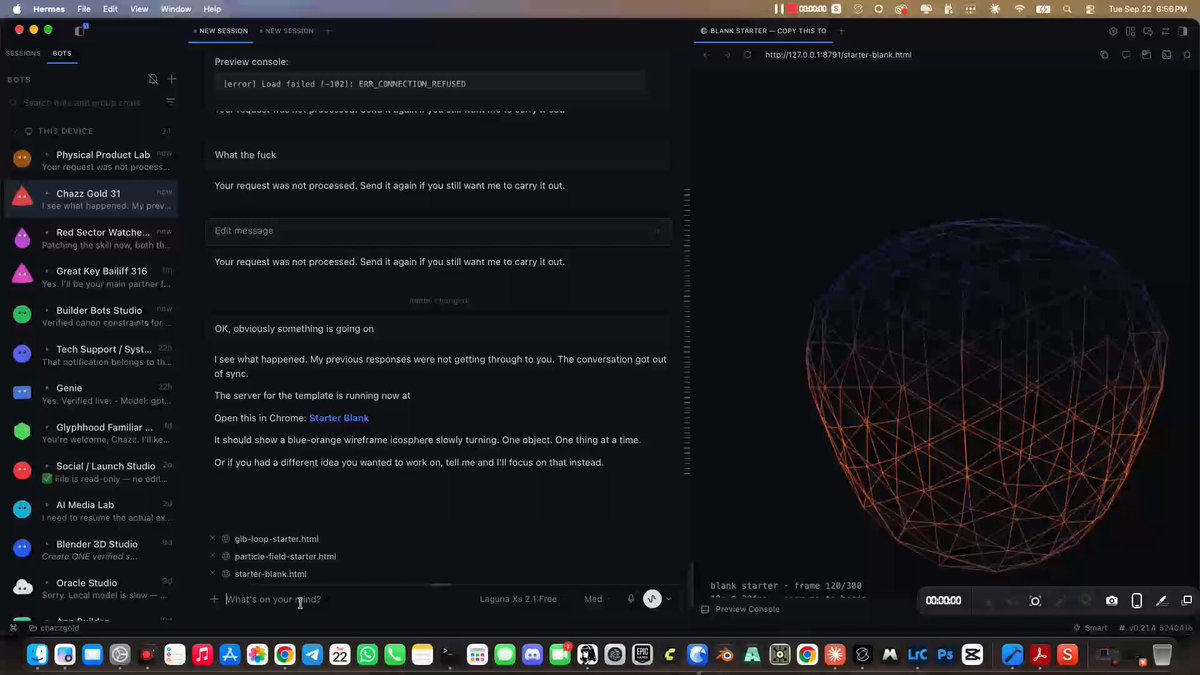1200x675 pixels.
Task: Toggle the sidebar panel icon beside the window controls
Action: (81, 30)
